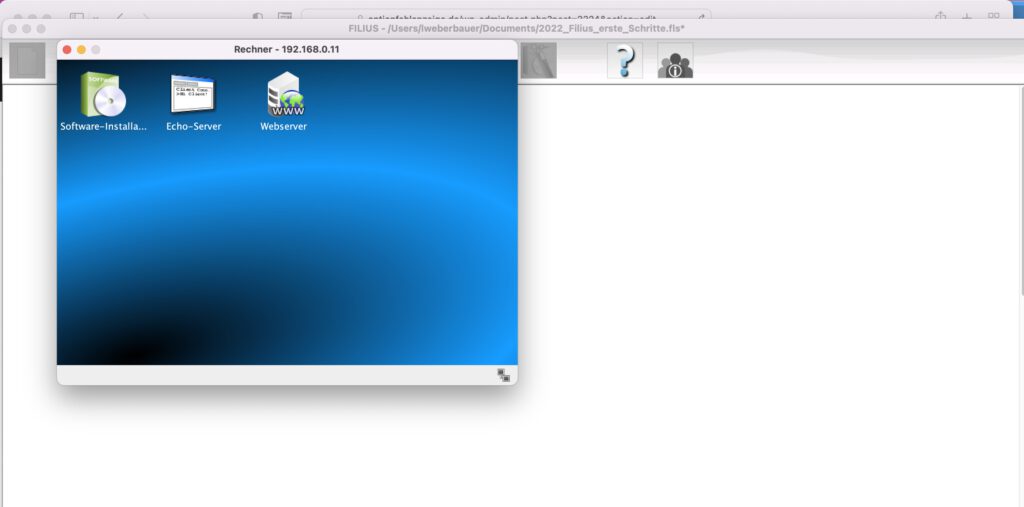Viewport: 1024px width, 507px height.
Task: Open the Filius about info icon
Action: click(675, 61)
